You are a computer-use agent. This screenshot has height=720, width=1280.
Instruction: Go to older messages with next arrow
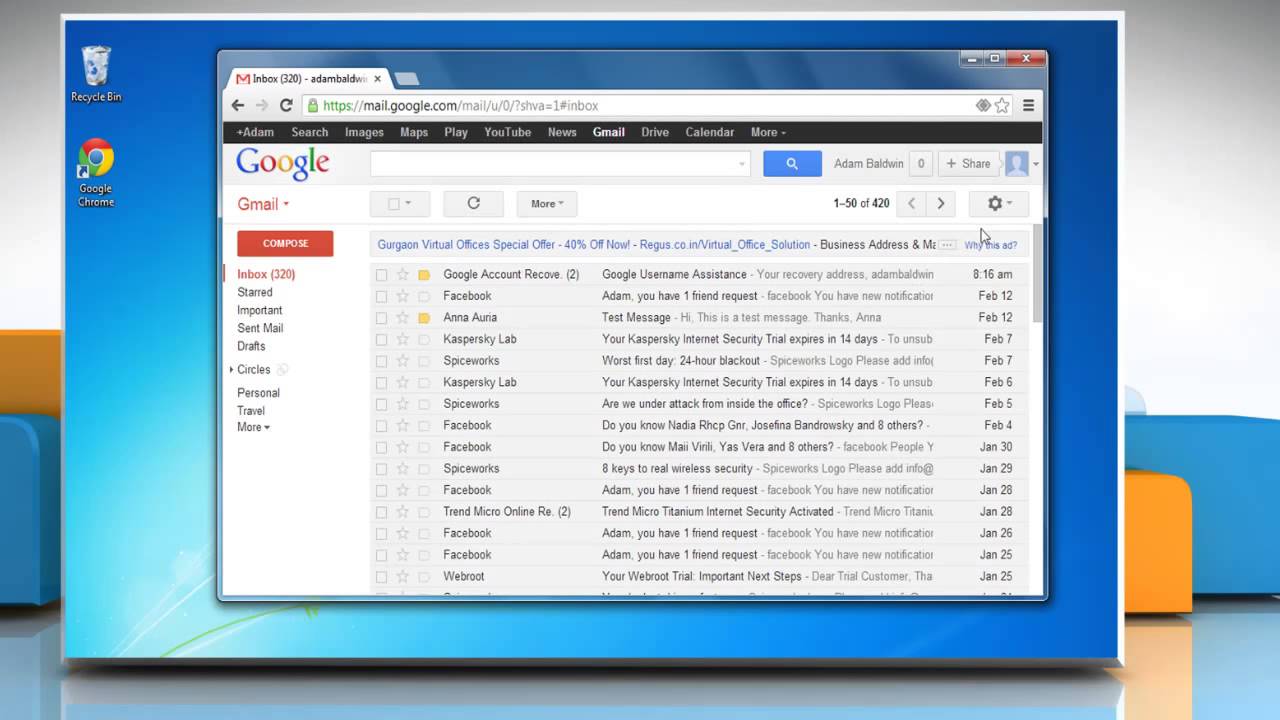pyautogui.click(x=941, y=203)
